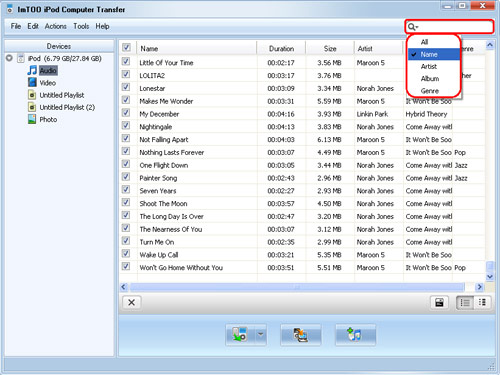Select the song Shoot The Moon
This screenshot has width=500, height=375.
click(163, 204)
